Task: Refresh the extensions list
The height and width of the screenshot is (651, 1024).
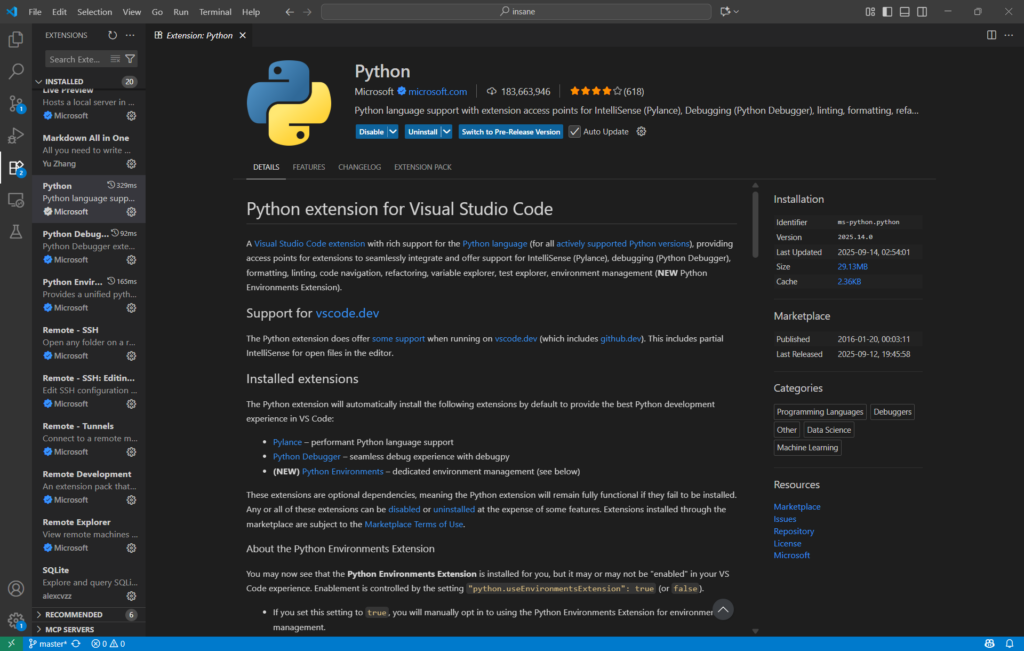Action: tap(112, 35)
